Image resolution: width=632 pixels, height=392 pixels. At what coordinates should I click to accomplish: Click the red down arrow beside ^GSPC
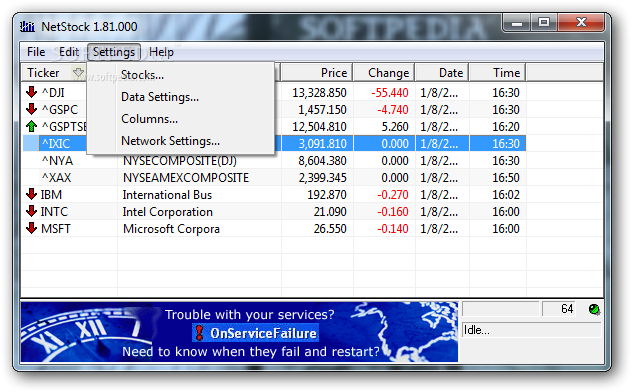pyautogui.click(x=31, y=109)
